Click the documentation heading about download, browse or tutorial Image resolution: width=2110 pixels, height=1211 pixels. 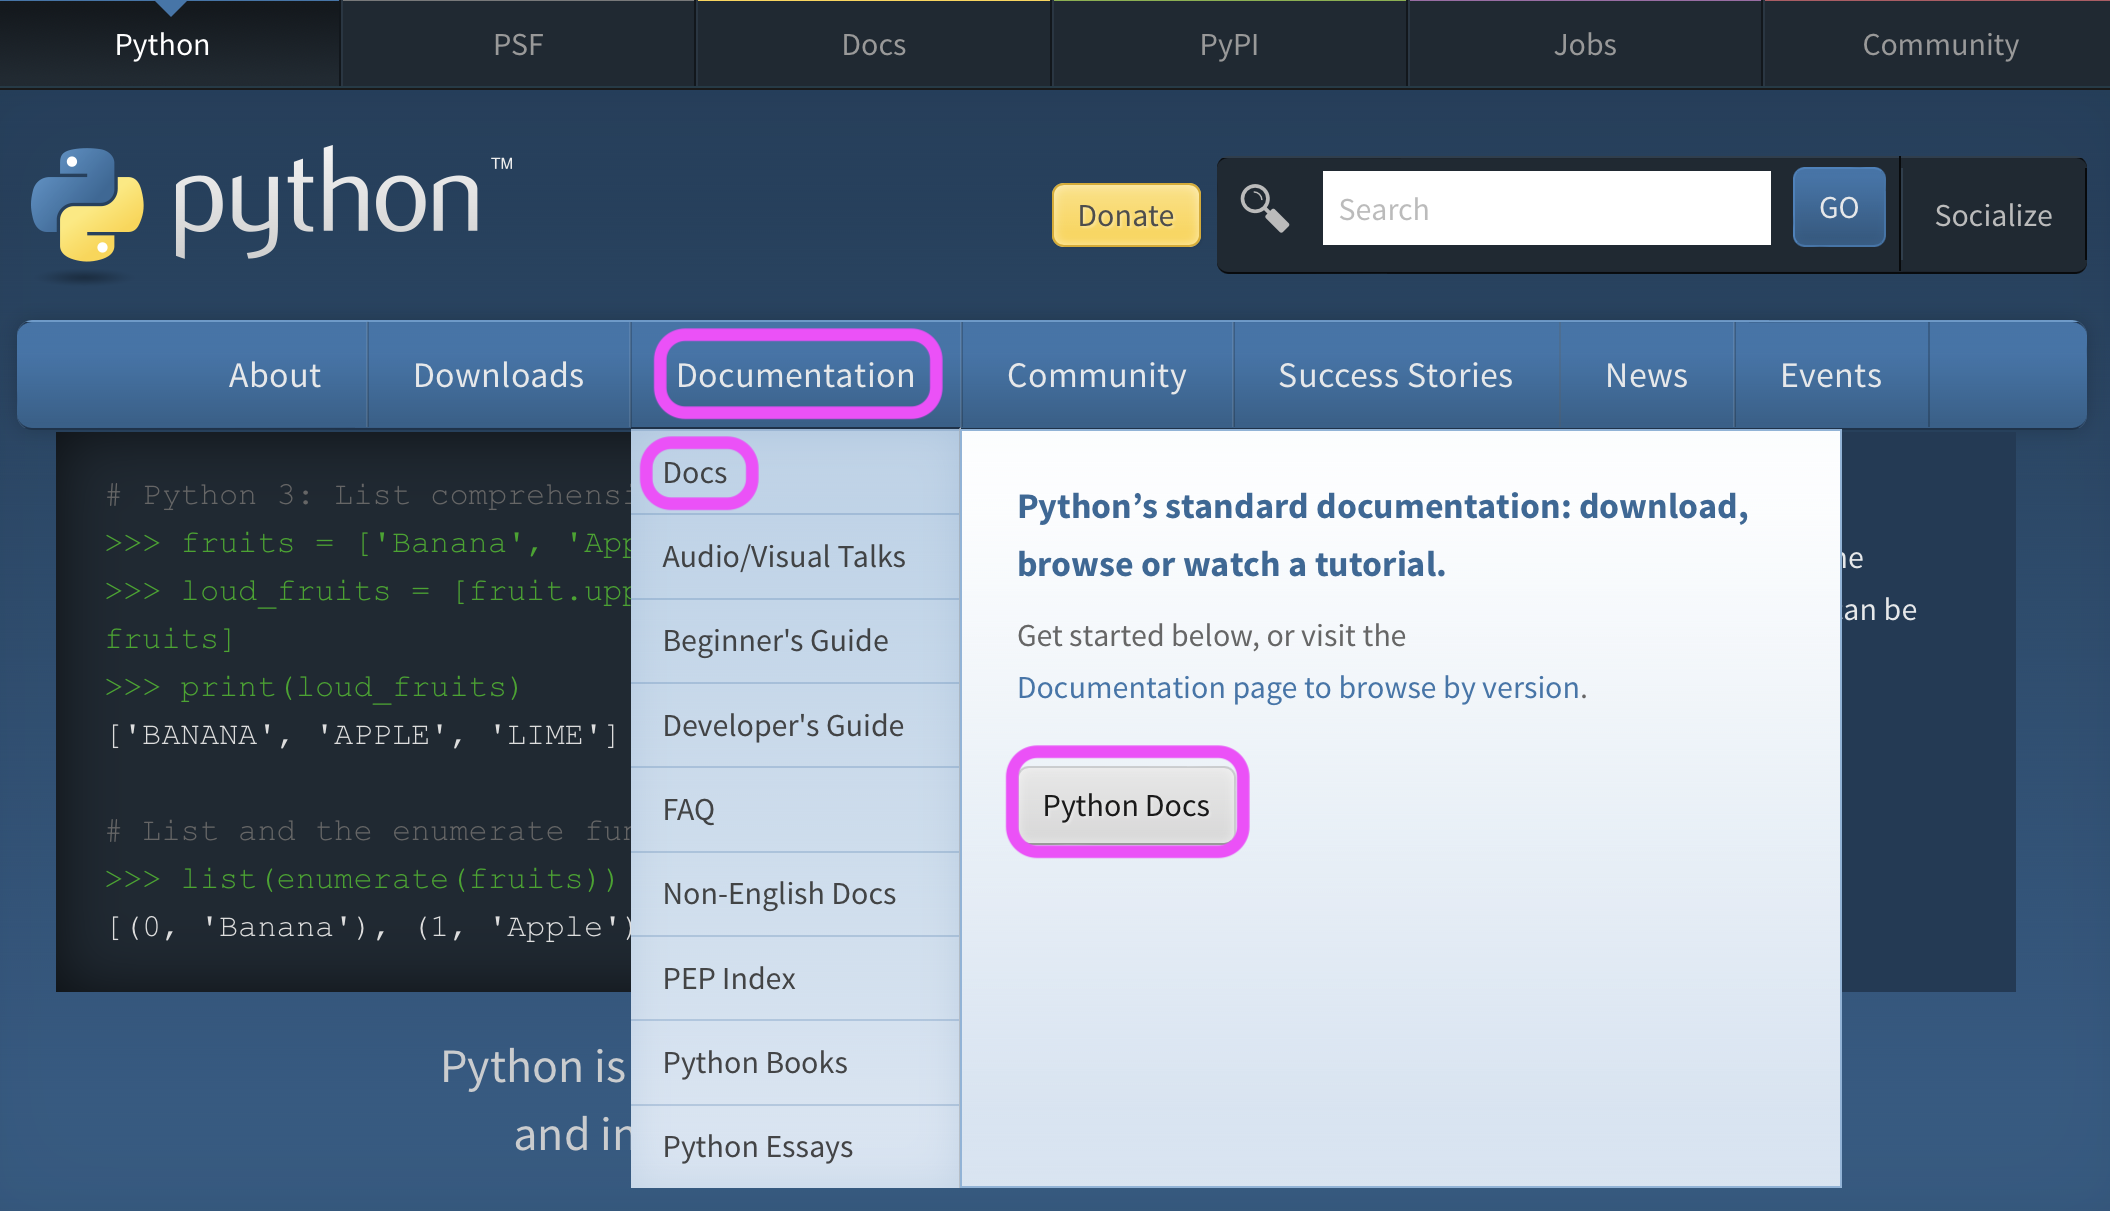point(1383,535)
